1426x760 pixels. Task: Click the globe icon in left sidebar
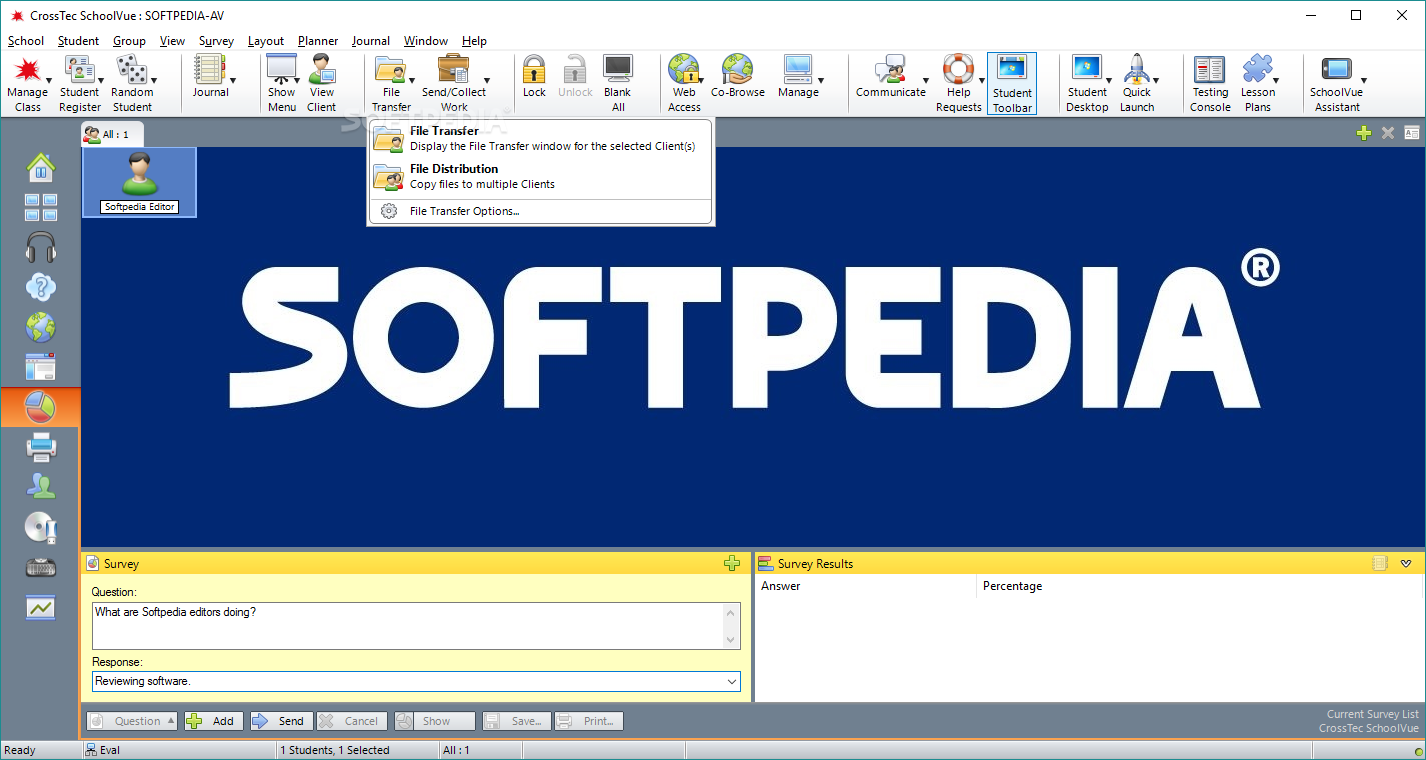(41, 327)
